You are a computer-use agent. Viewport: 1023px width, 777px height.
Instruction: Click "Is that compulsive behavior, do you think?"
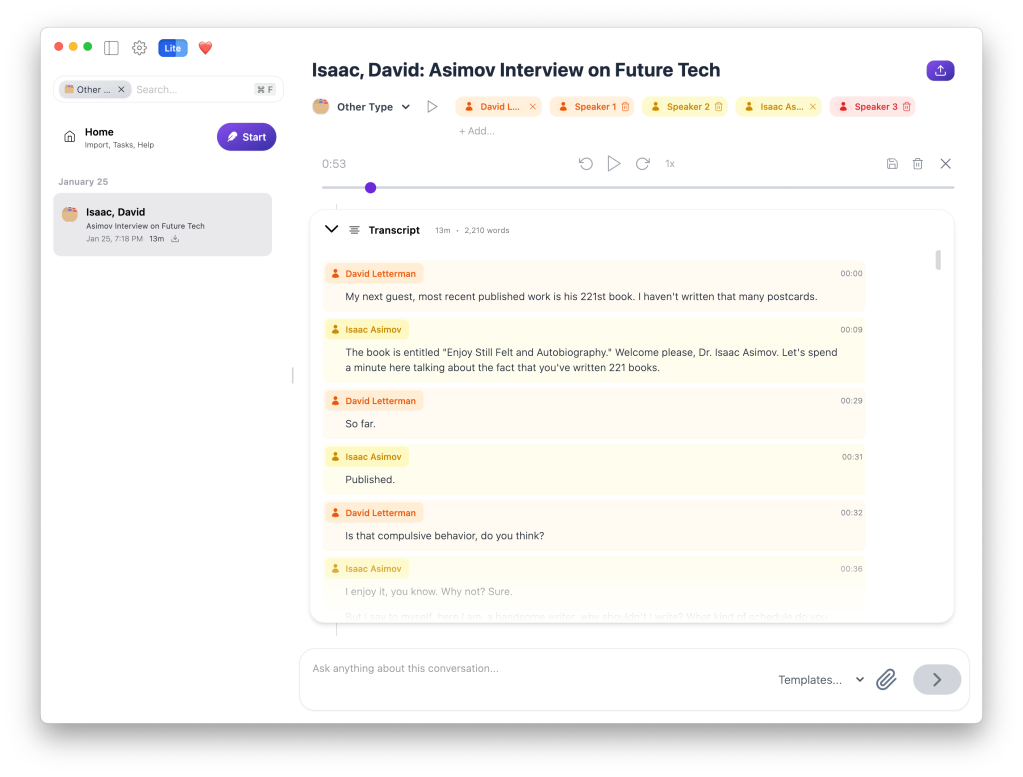click(x=444, y=536)
